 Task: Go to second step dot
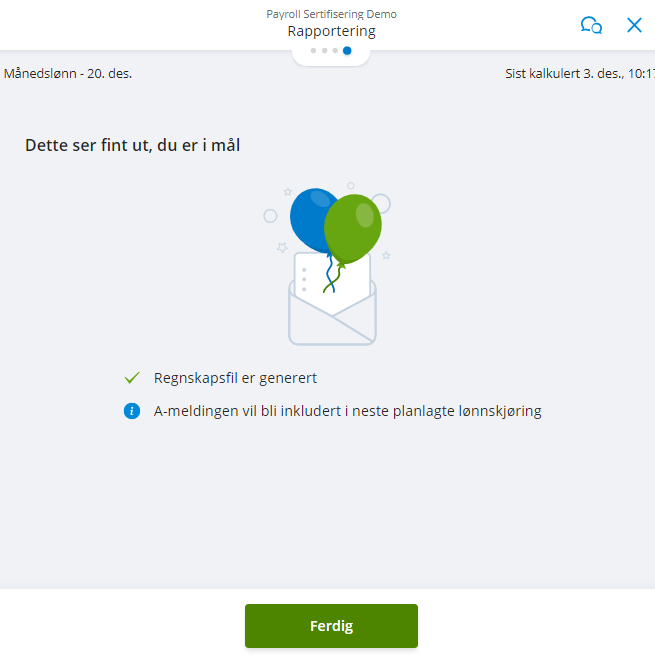[x=325, y=51]
